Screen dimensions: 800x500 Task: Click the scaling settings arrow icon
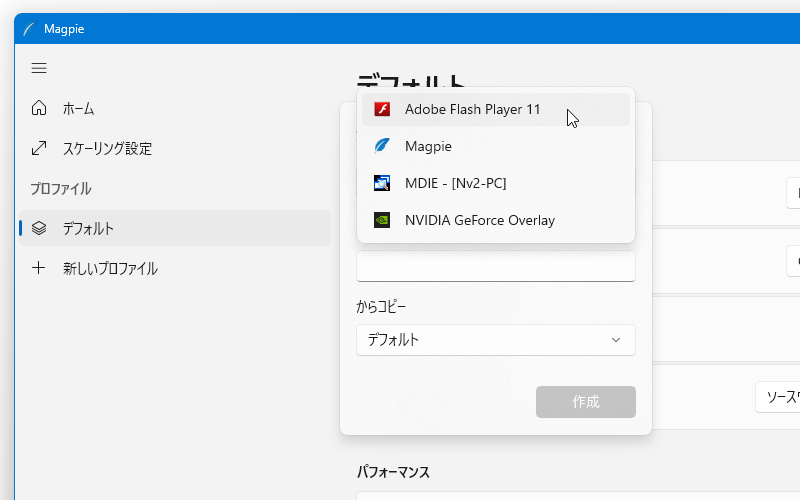[39, 148]
